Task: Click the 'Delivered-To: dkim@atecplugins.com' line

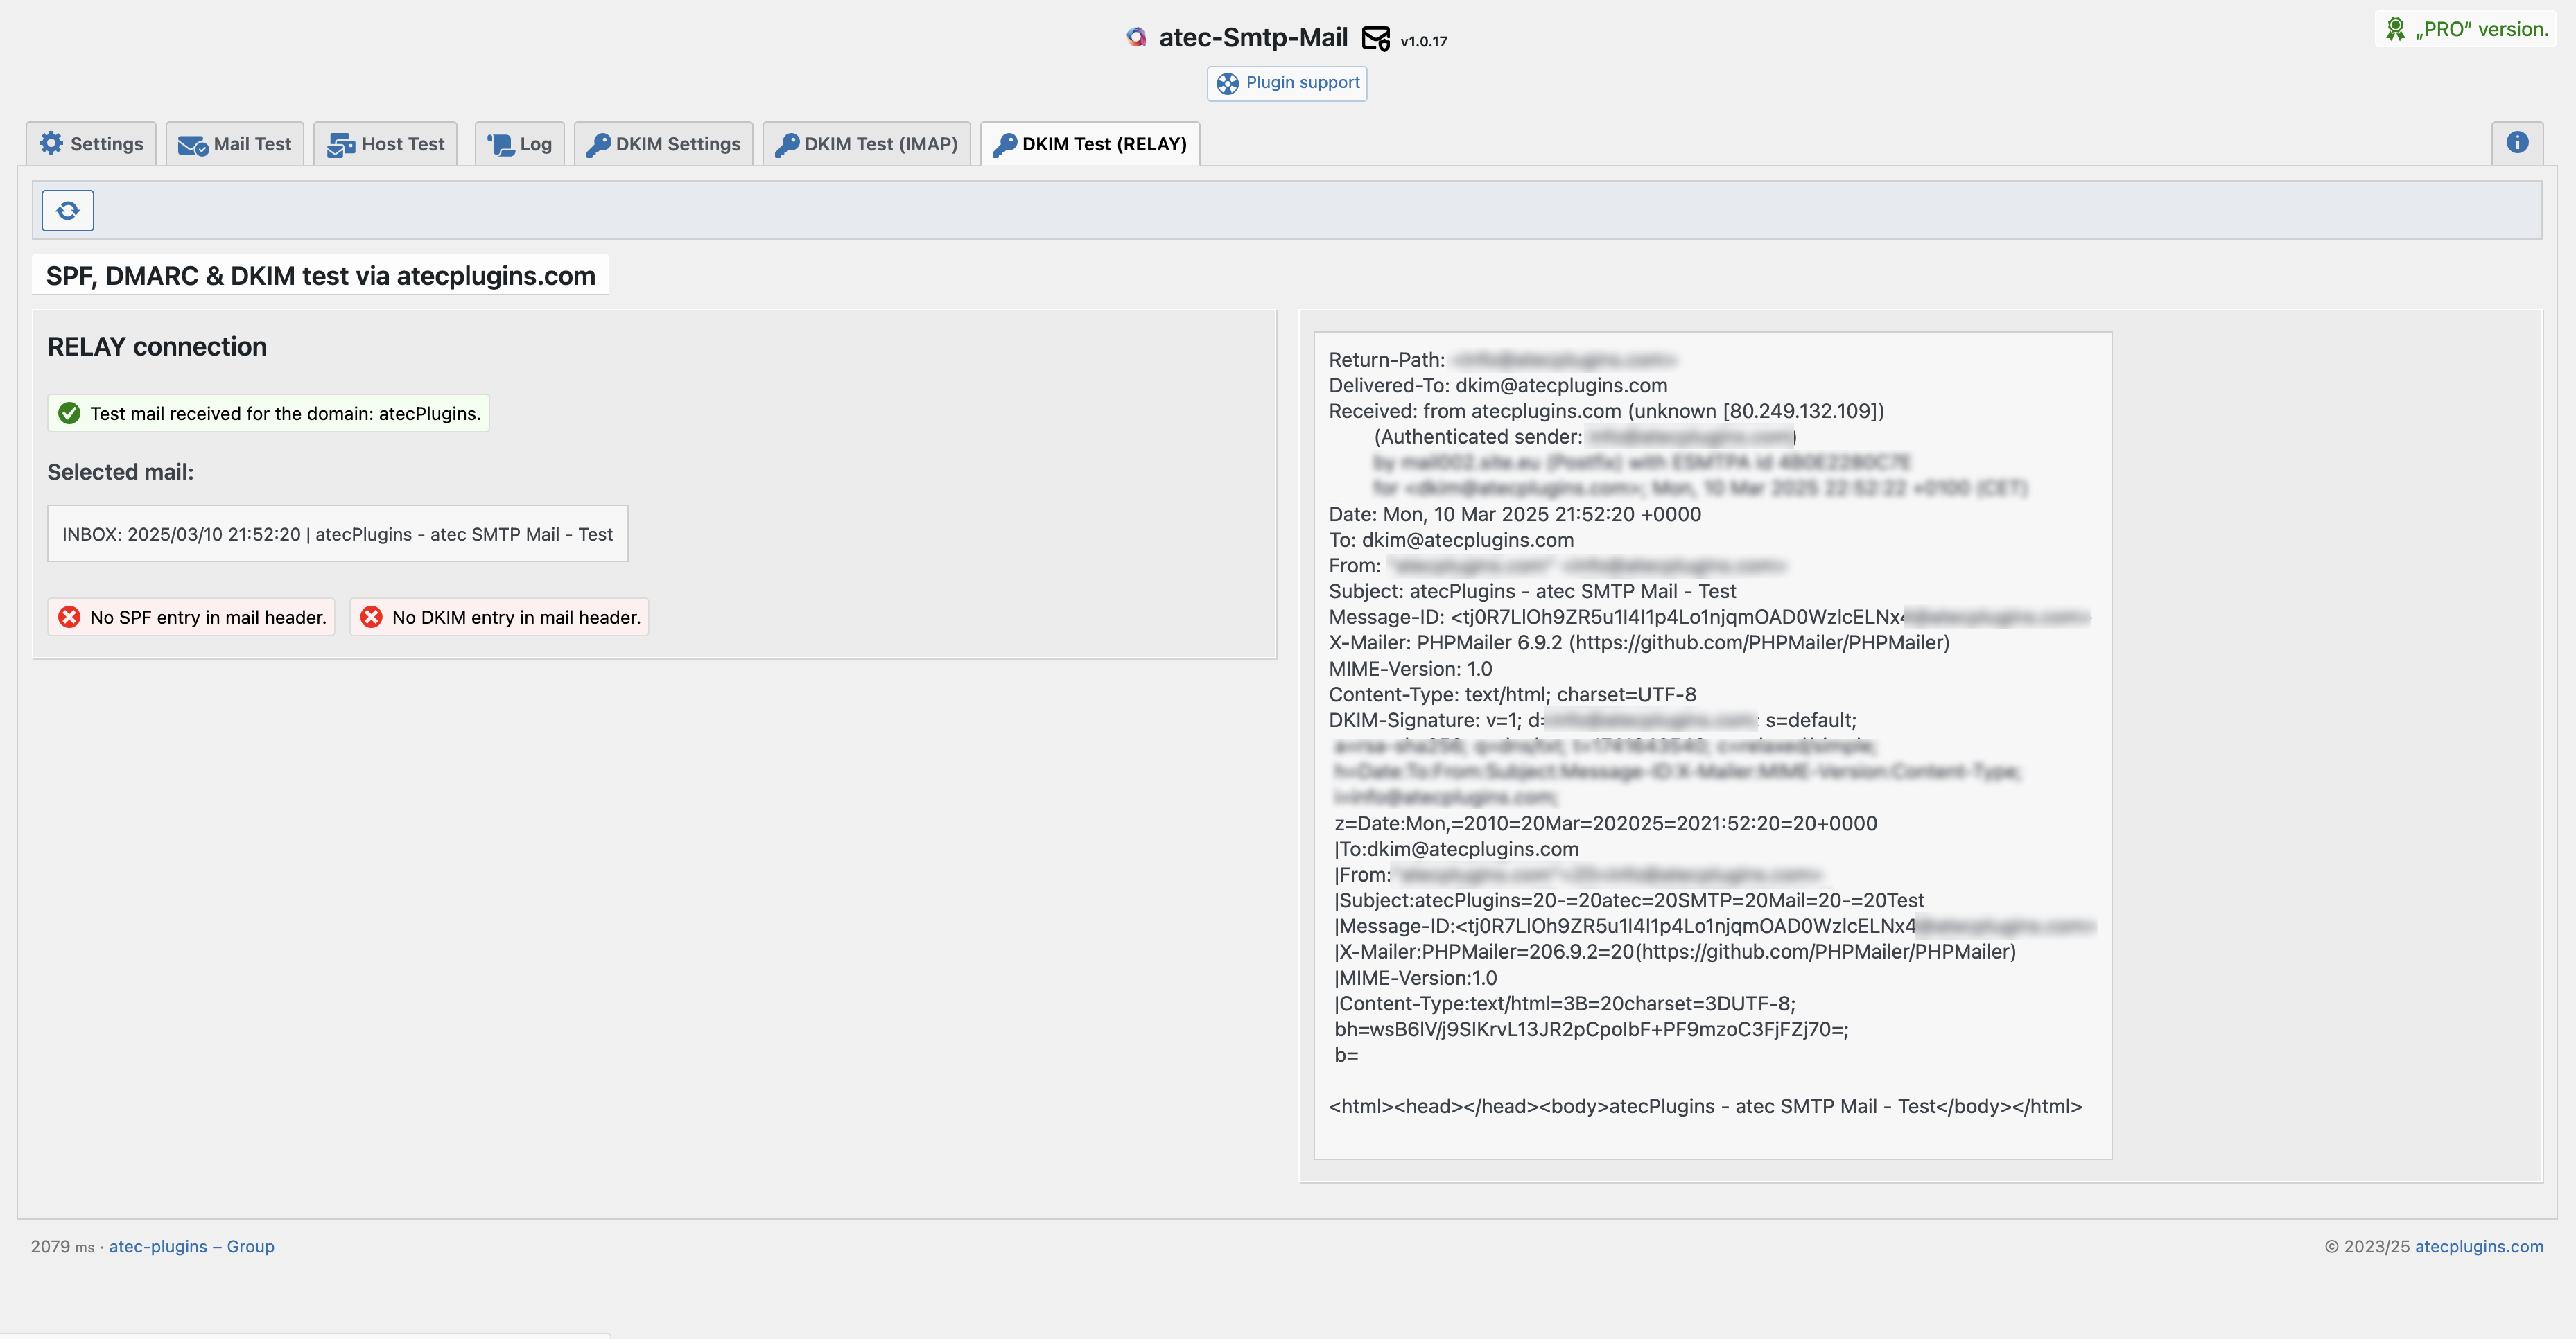Action: [x=1498, y=385]
